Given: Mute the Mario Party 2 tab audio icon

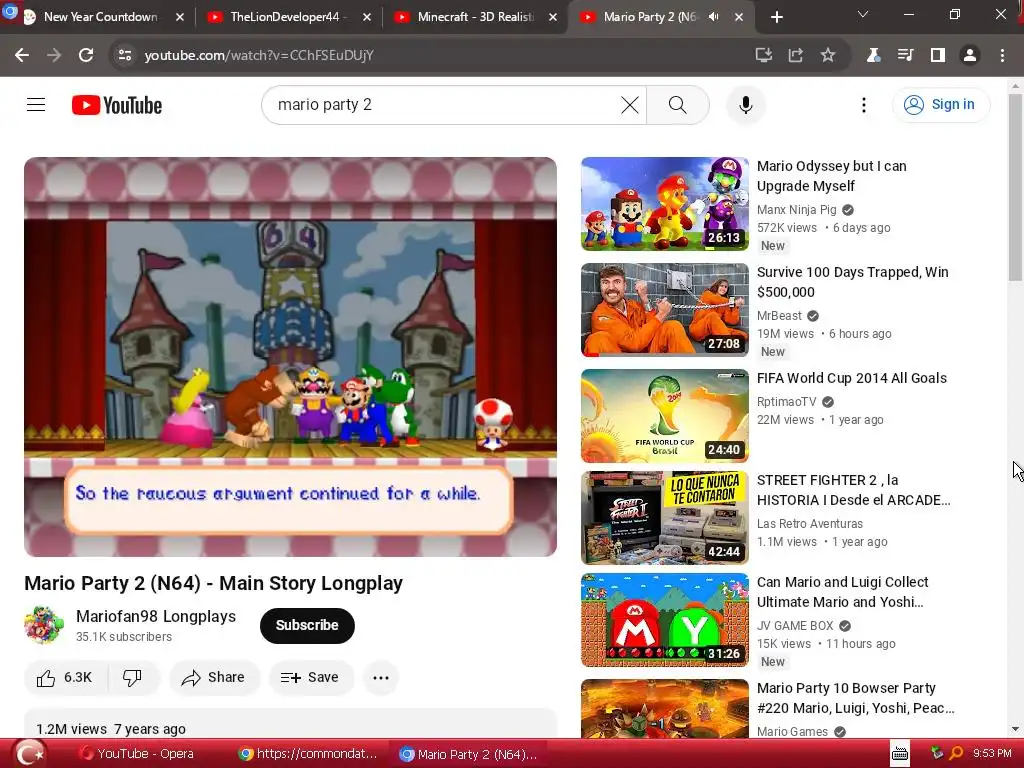Looking at the screenshot, I should tap(714, 17).
